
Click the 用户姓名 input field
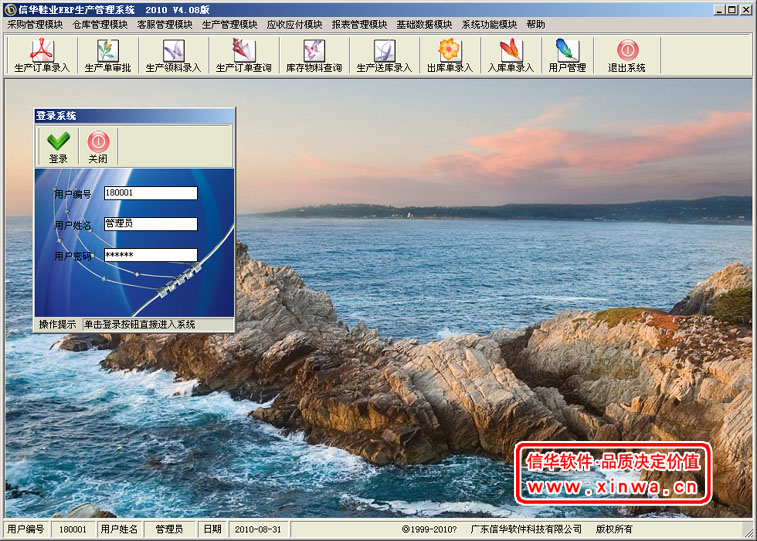pos(151,224)
